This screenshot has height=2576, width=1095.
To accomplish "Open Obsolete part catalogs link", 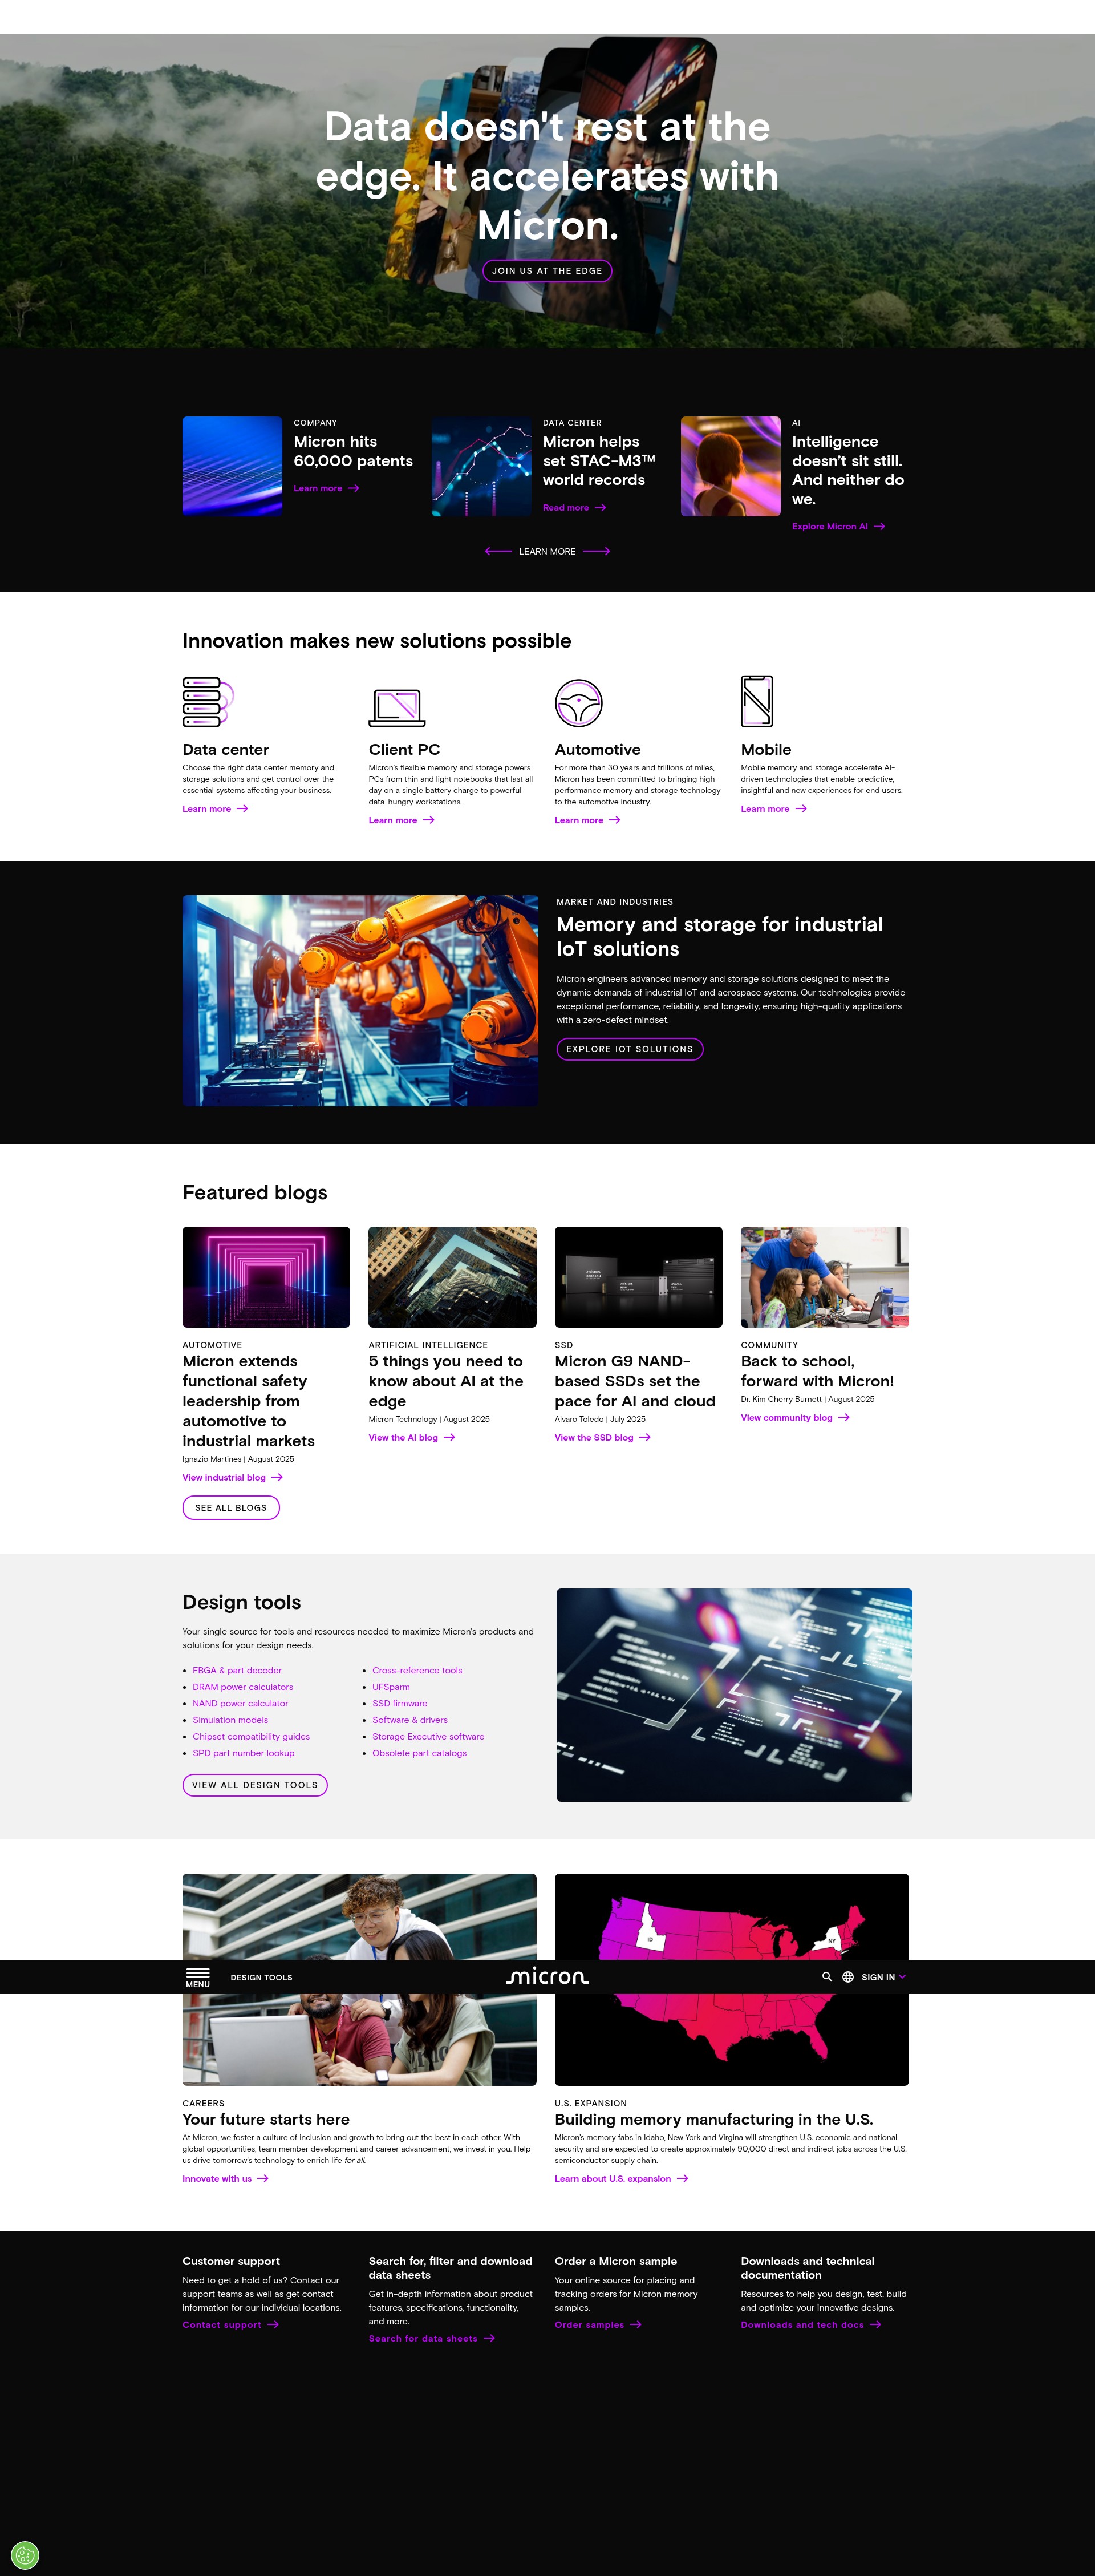I will point(419,1753).
